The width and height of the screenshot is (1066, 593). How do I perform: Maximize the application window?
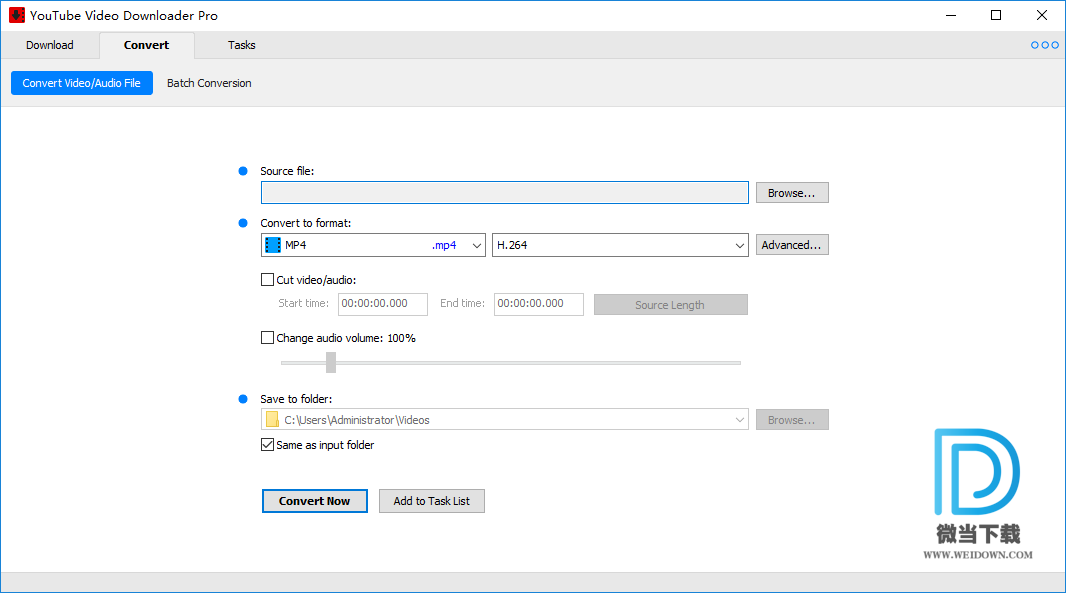point(996,15)
